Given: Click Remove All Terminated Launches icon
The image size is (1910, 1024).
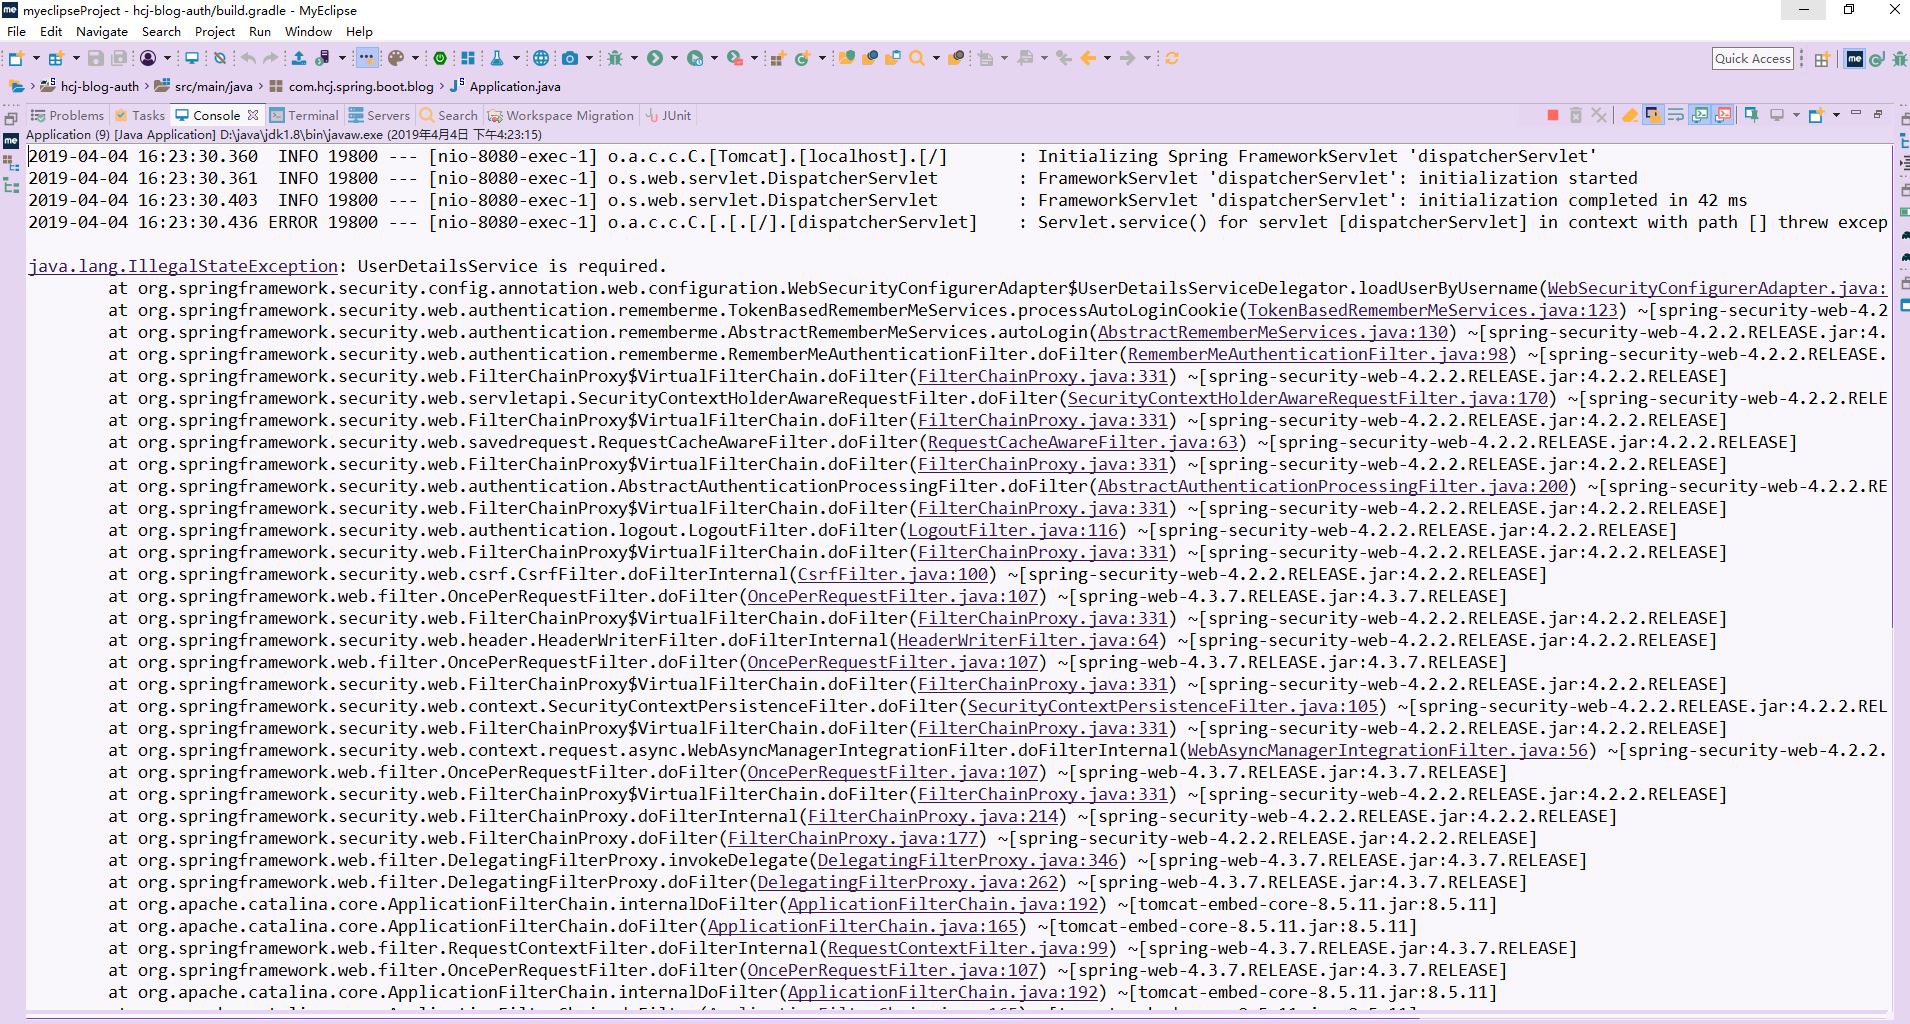Looking at the screenshot, I should coord(1599,115).
